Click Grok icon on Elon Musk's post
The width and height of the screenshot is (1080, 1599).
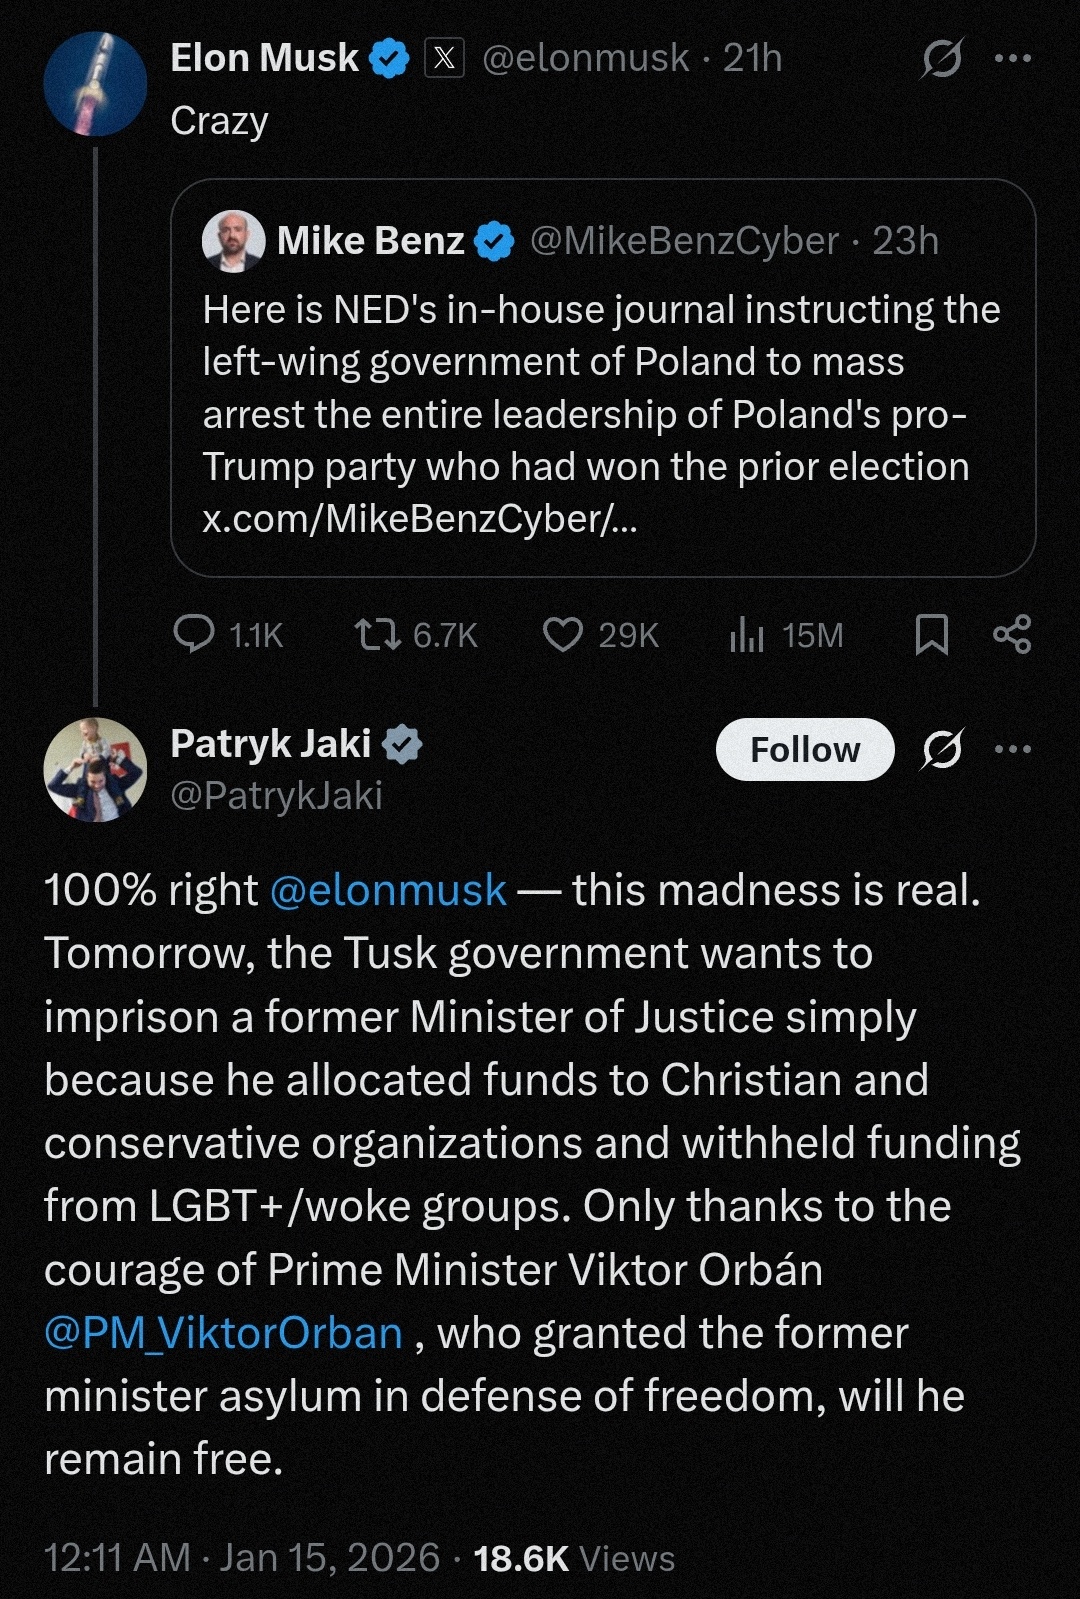[x=941, y=58]
